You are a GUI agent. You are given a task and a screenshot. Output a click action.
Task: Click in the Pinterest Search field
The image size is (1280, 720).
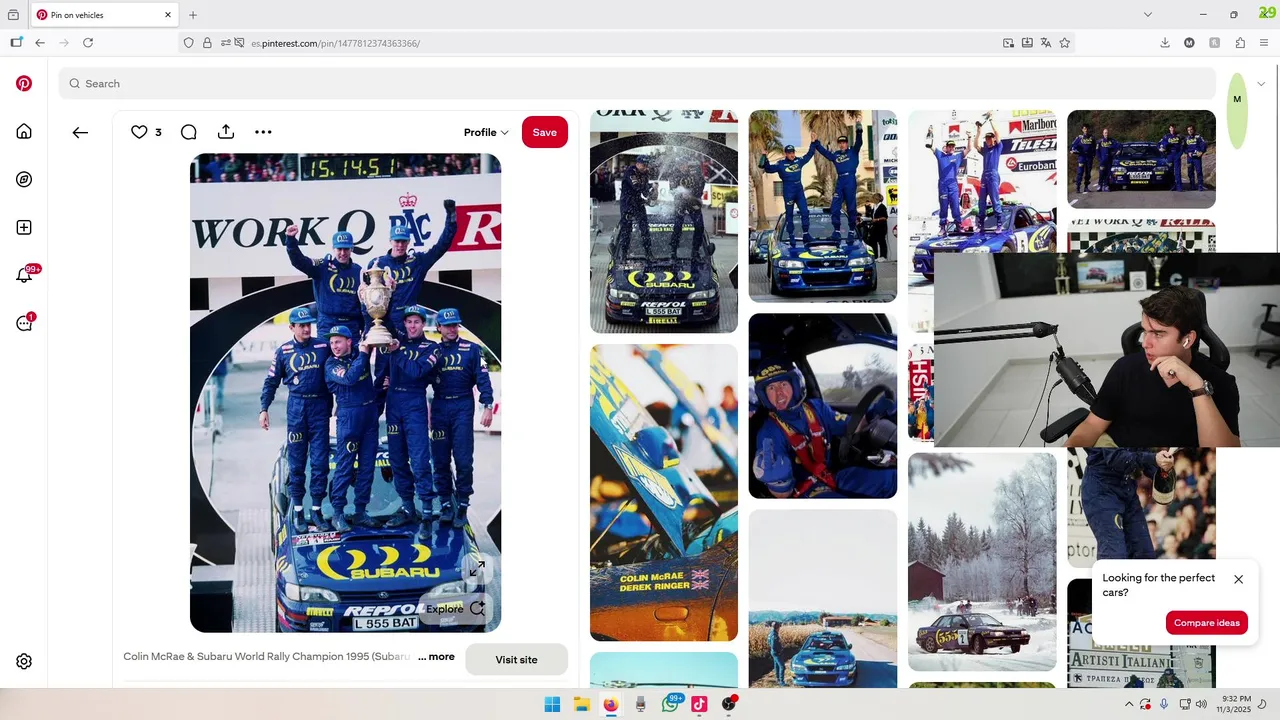[637, 84]
